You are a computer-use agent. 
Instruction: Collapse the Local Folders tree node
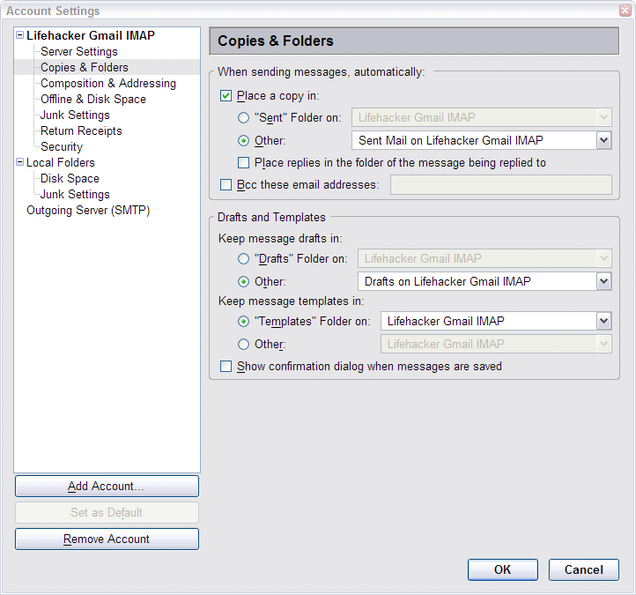[x=19, y=162]
